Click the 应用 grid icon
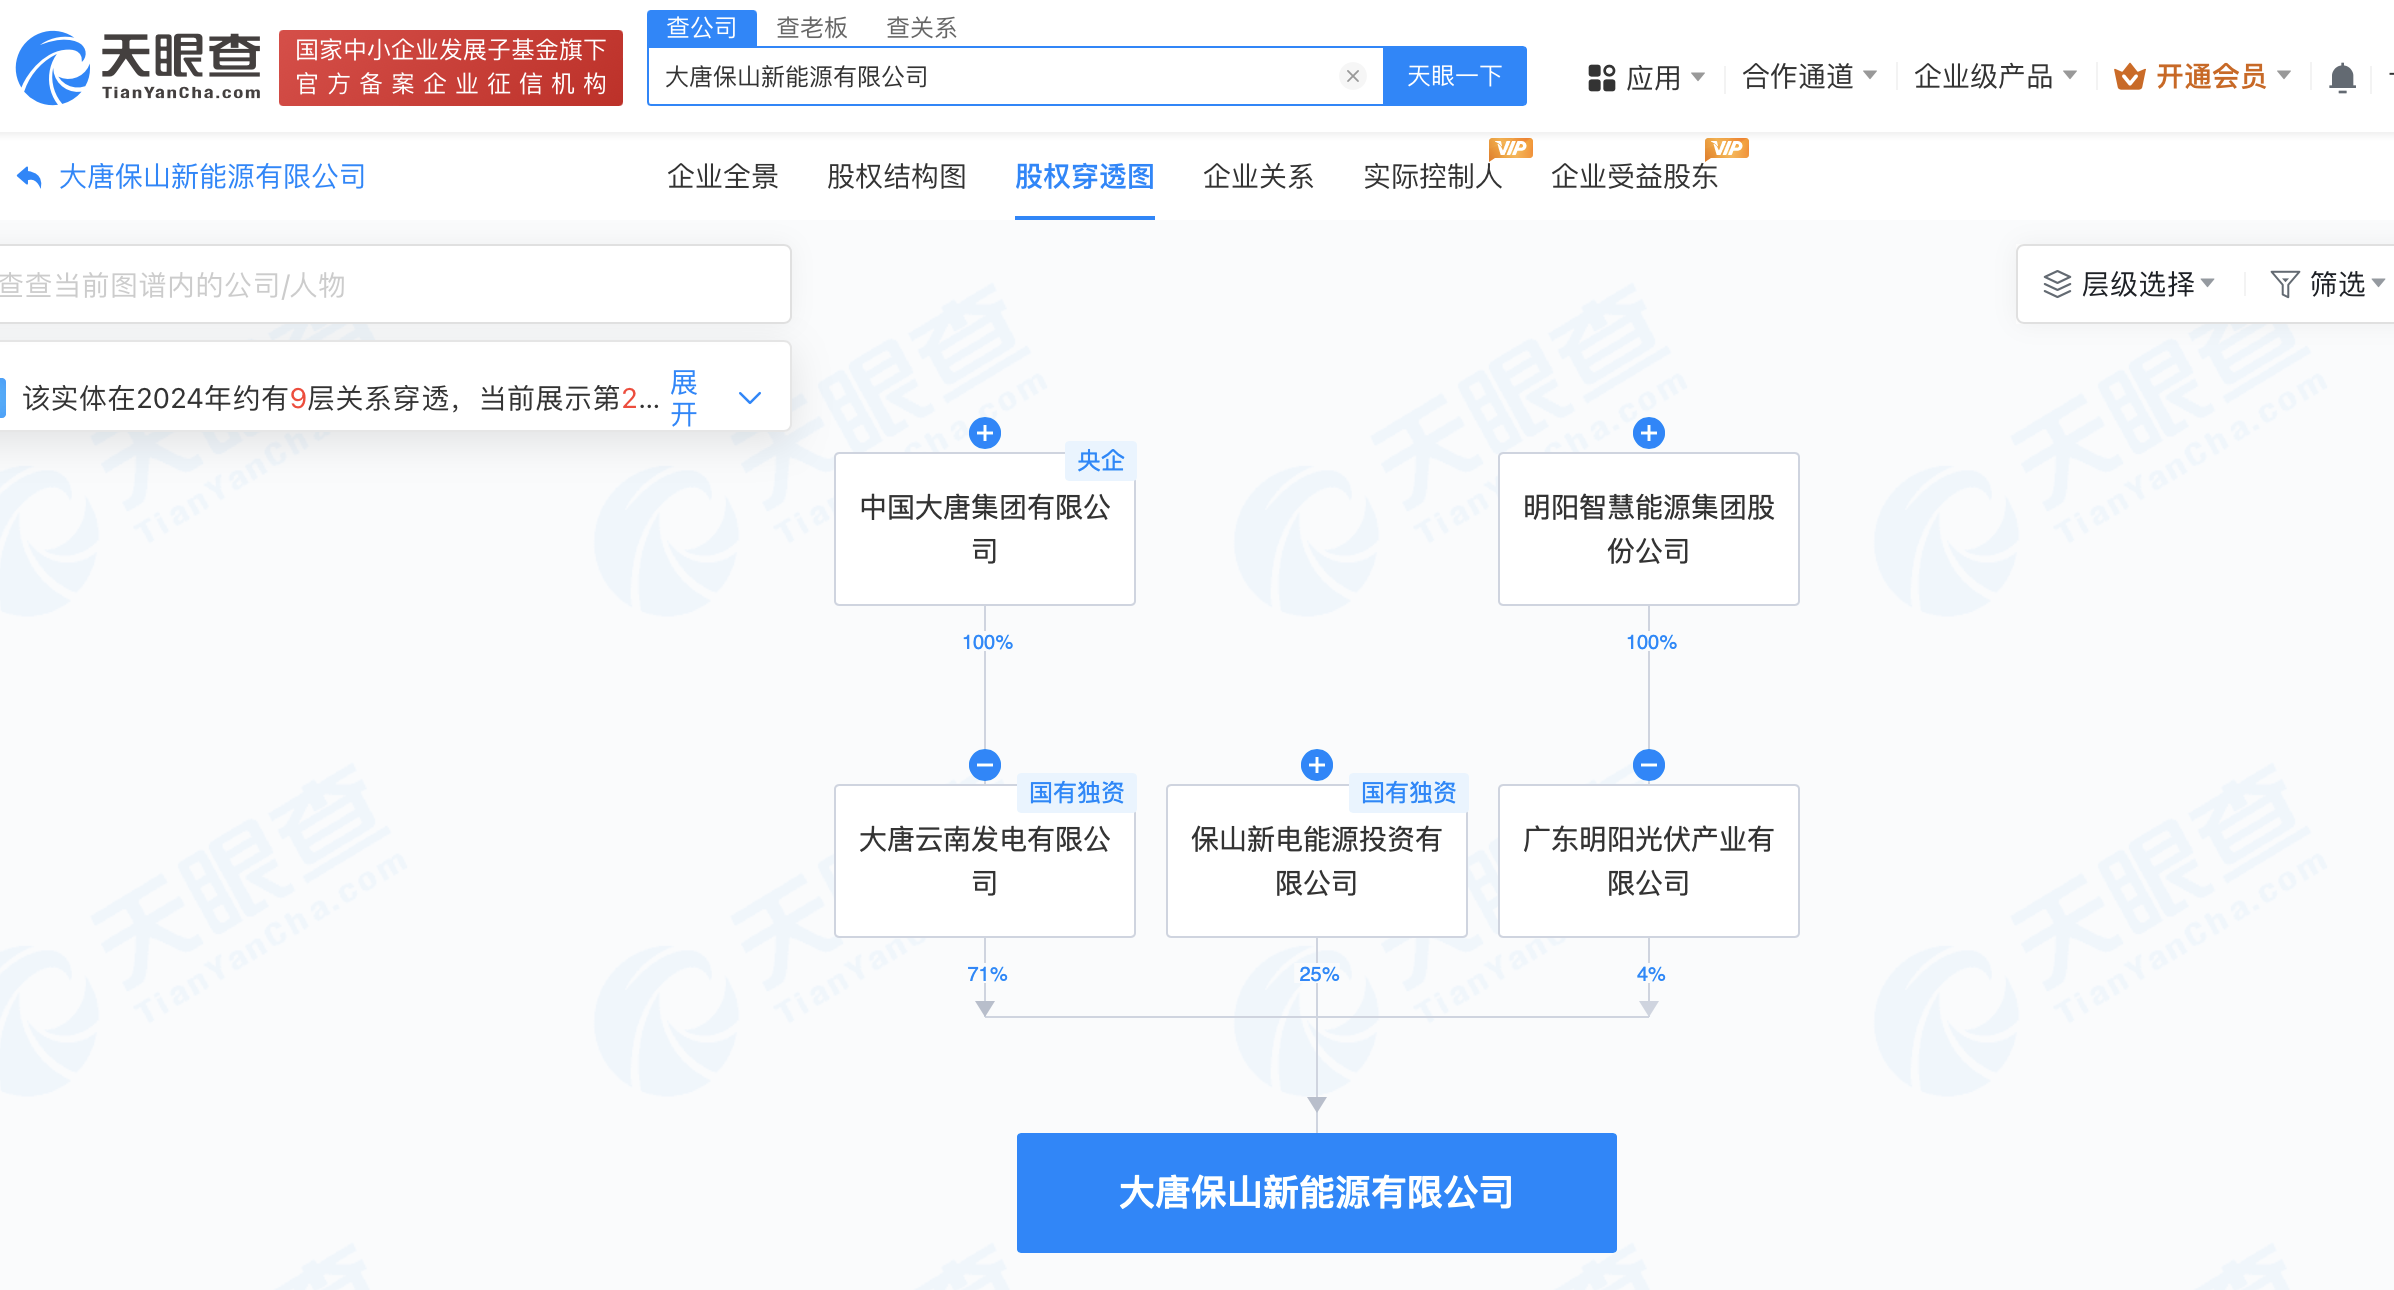This screenshot has height=1290, width=2394. click(1601, 78)
